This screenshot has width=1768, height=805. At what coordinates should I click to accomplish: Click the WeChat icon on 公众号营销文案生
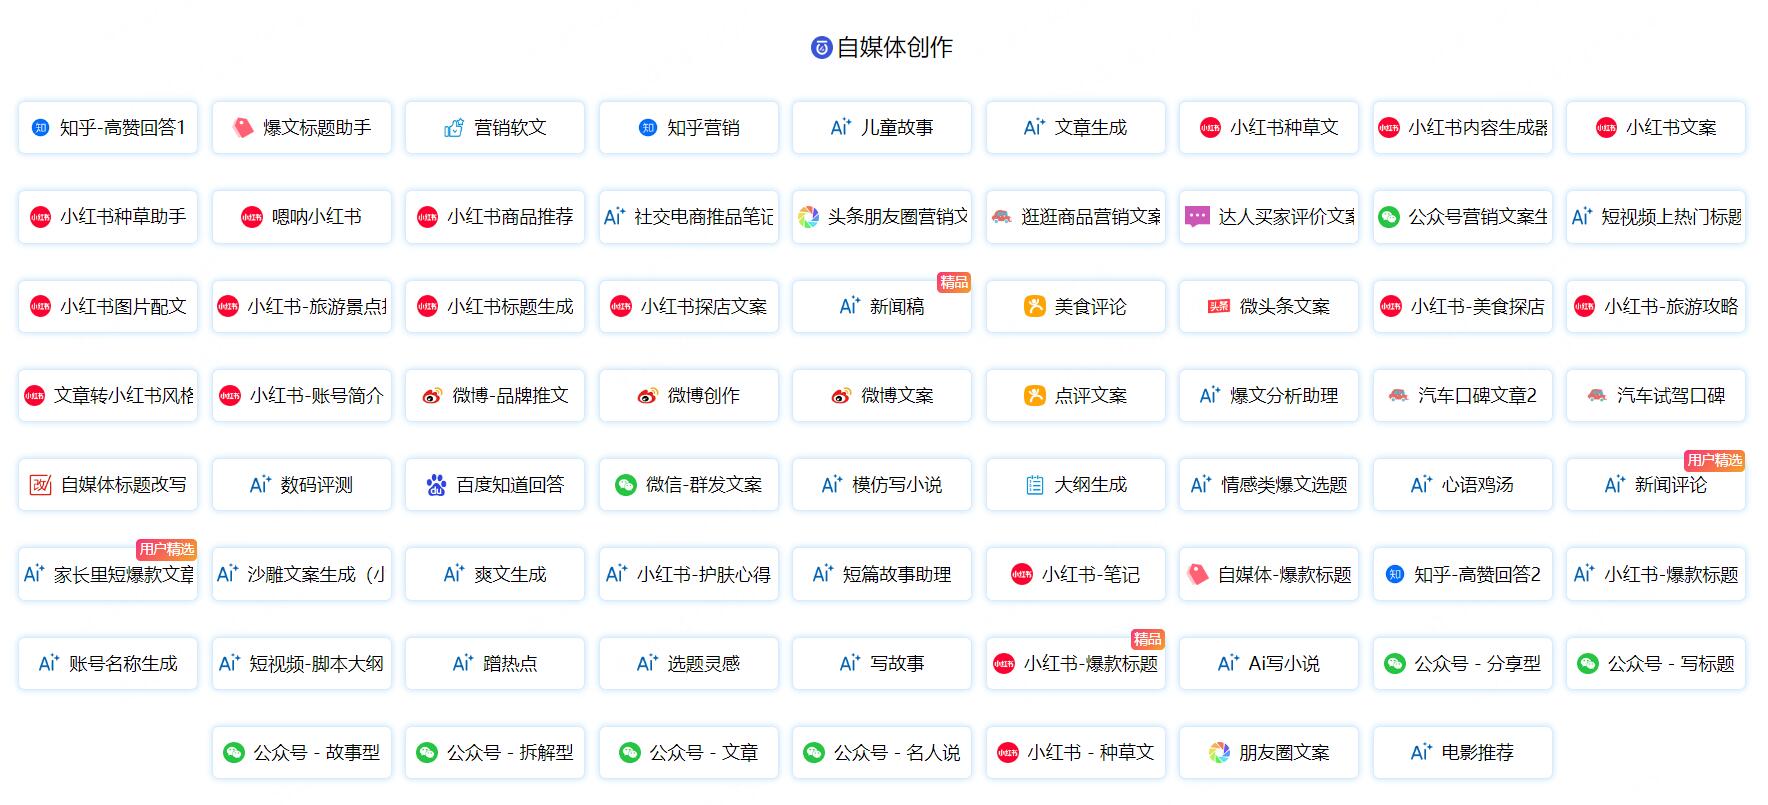pyautogui.click(x=1389, y=217)
